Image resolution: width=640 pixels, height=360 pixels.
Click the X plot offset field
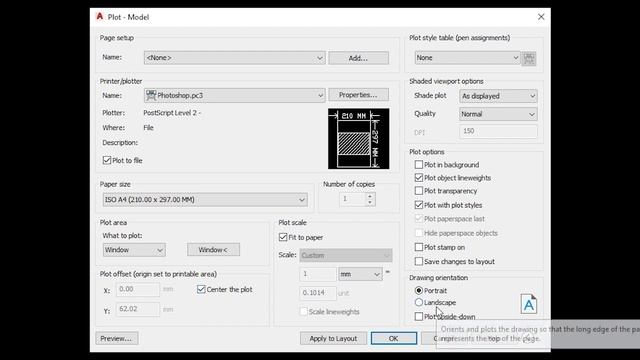(x=138, y=289)
